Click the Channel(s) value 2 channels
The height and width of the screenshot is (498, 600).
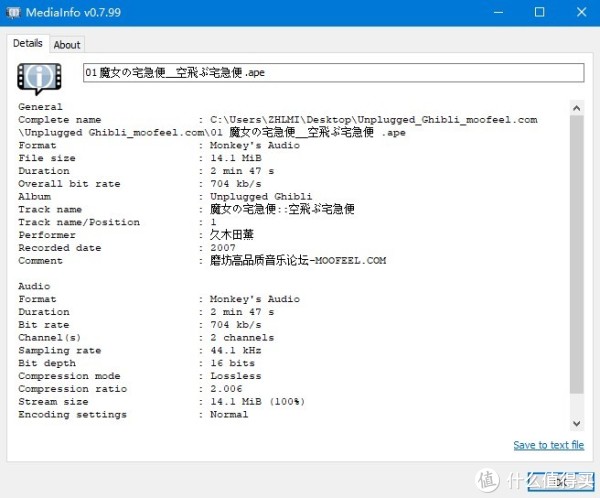point(242,338)
